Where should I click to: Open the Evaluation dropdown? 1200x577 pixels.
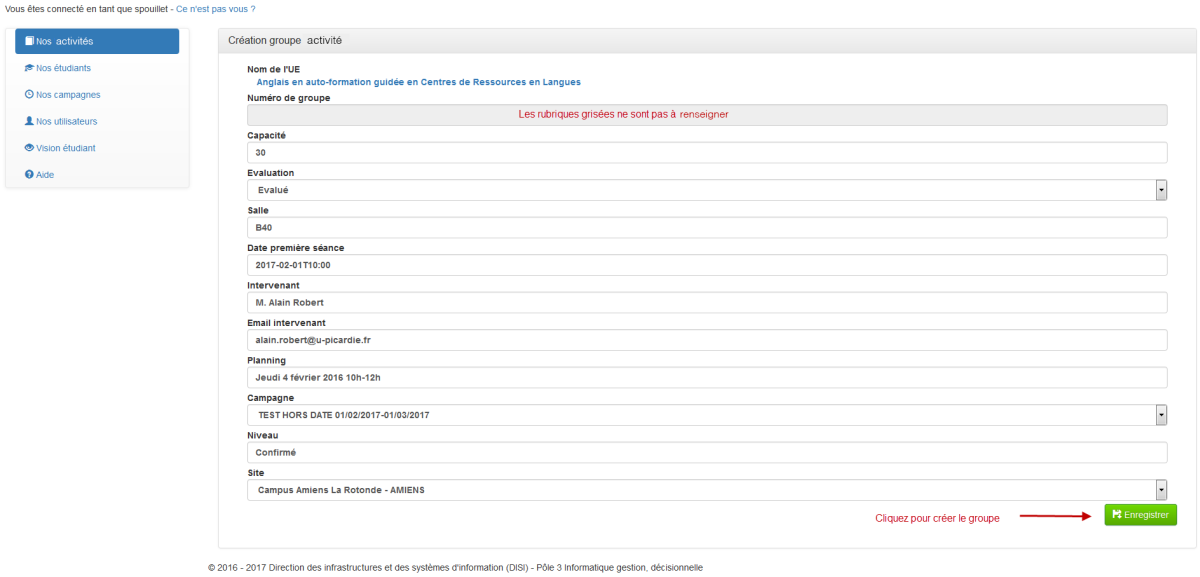[x=706, y=190]
